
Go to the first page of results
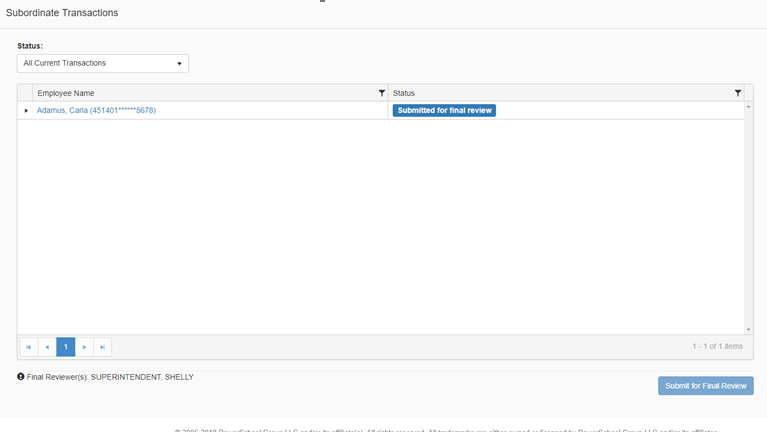click(x=28, y=347)
